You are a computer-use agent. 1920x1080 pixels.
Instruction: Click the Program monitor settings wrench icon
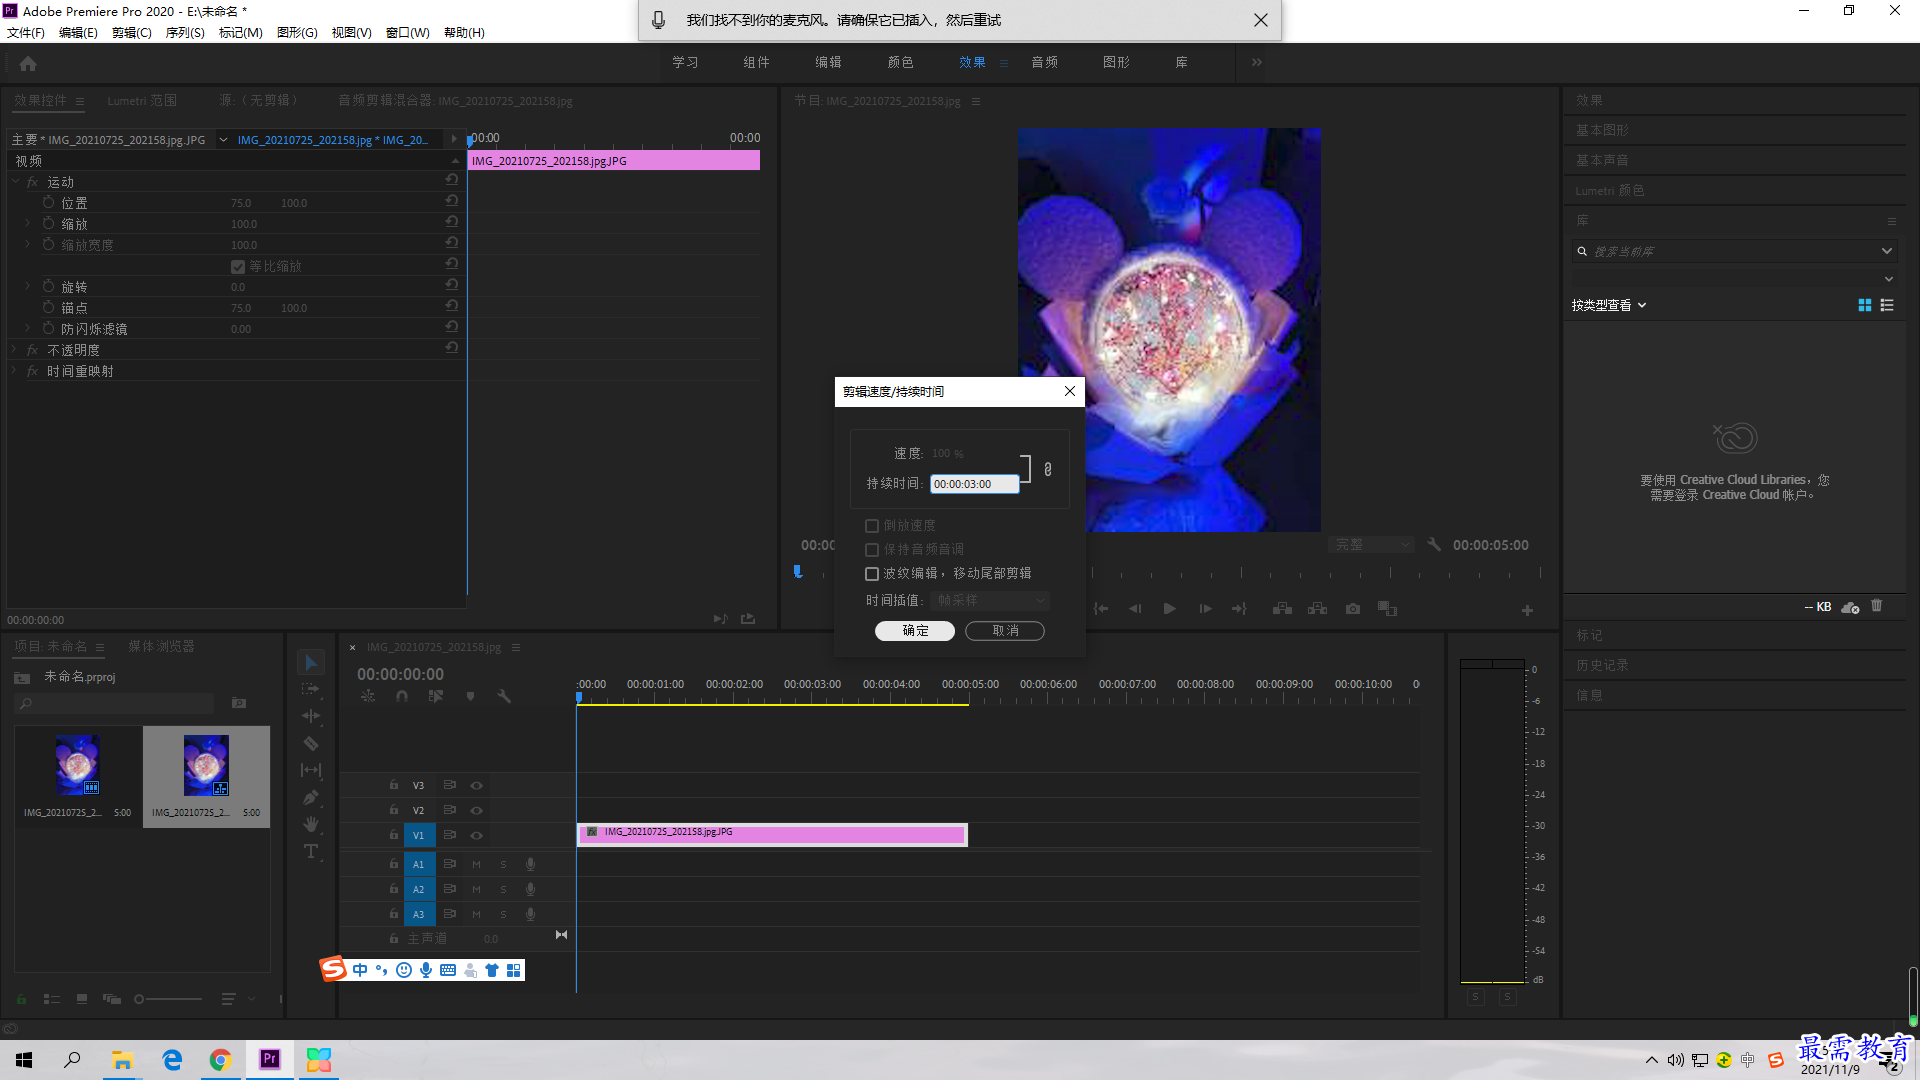point(1434,544)
